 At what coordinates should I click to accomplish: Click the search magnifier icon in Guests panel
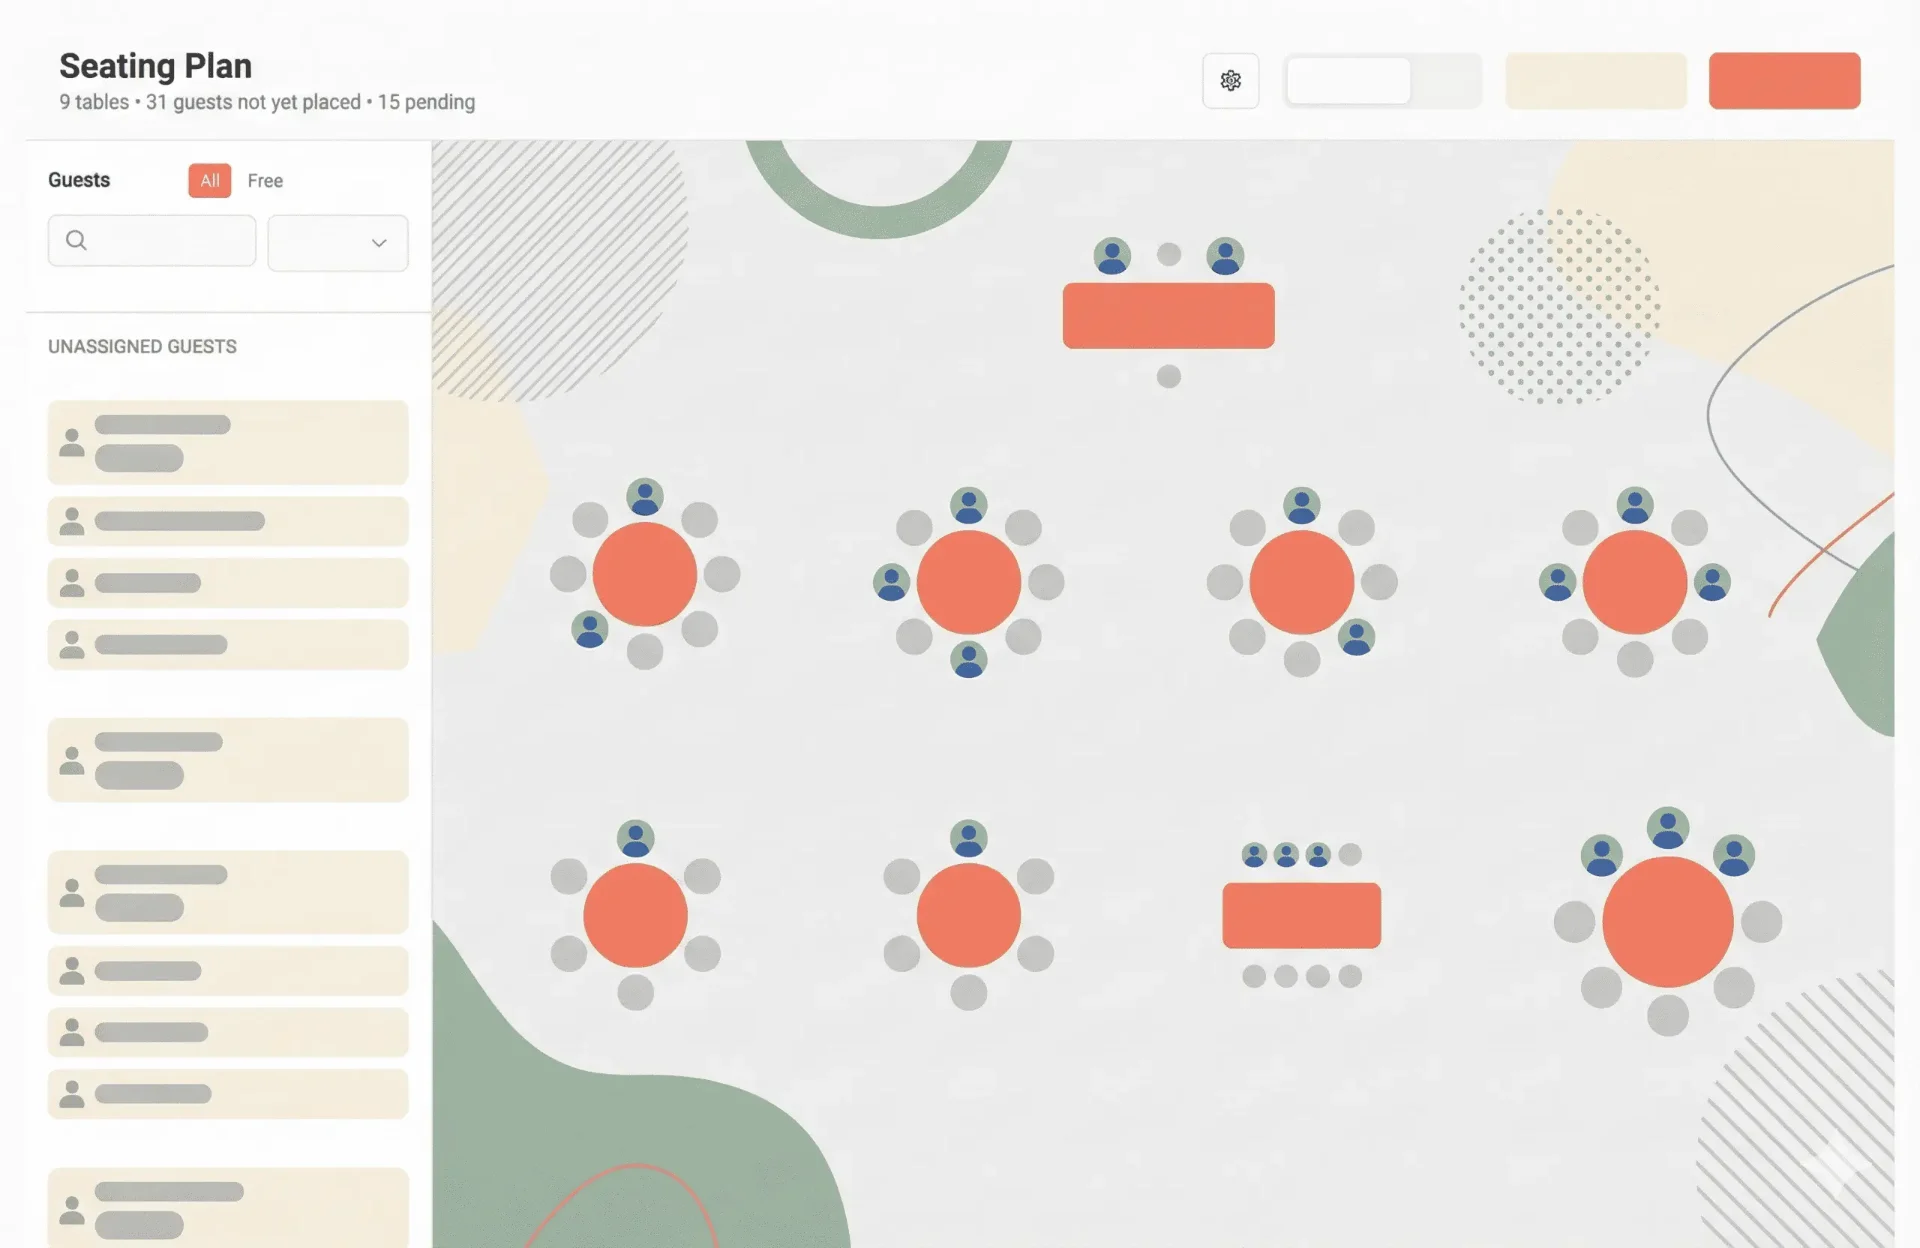76,240
